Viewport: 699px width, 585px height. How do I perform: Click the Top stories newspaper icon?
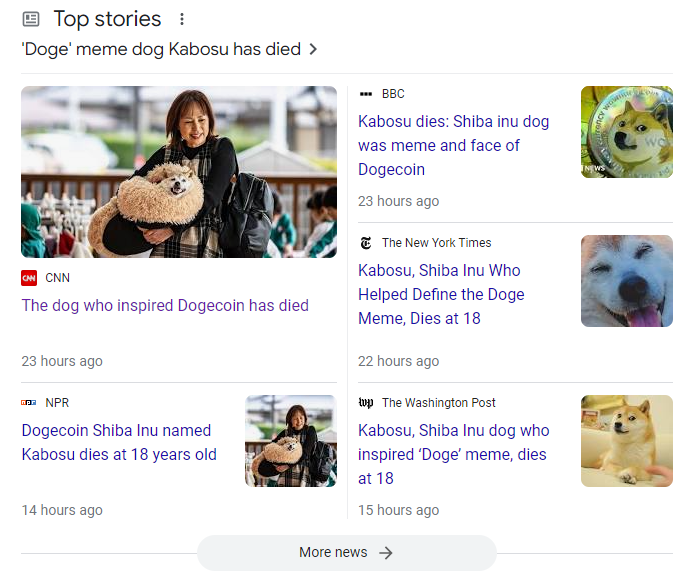[31, 19]
